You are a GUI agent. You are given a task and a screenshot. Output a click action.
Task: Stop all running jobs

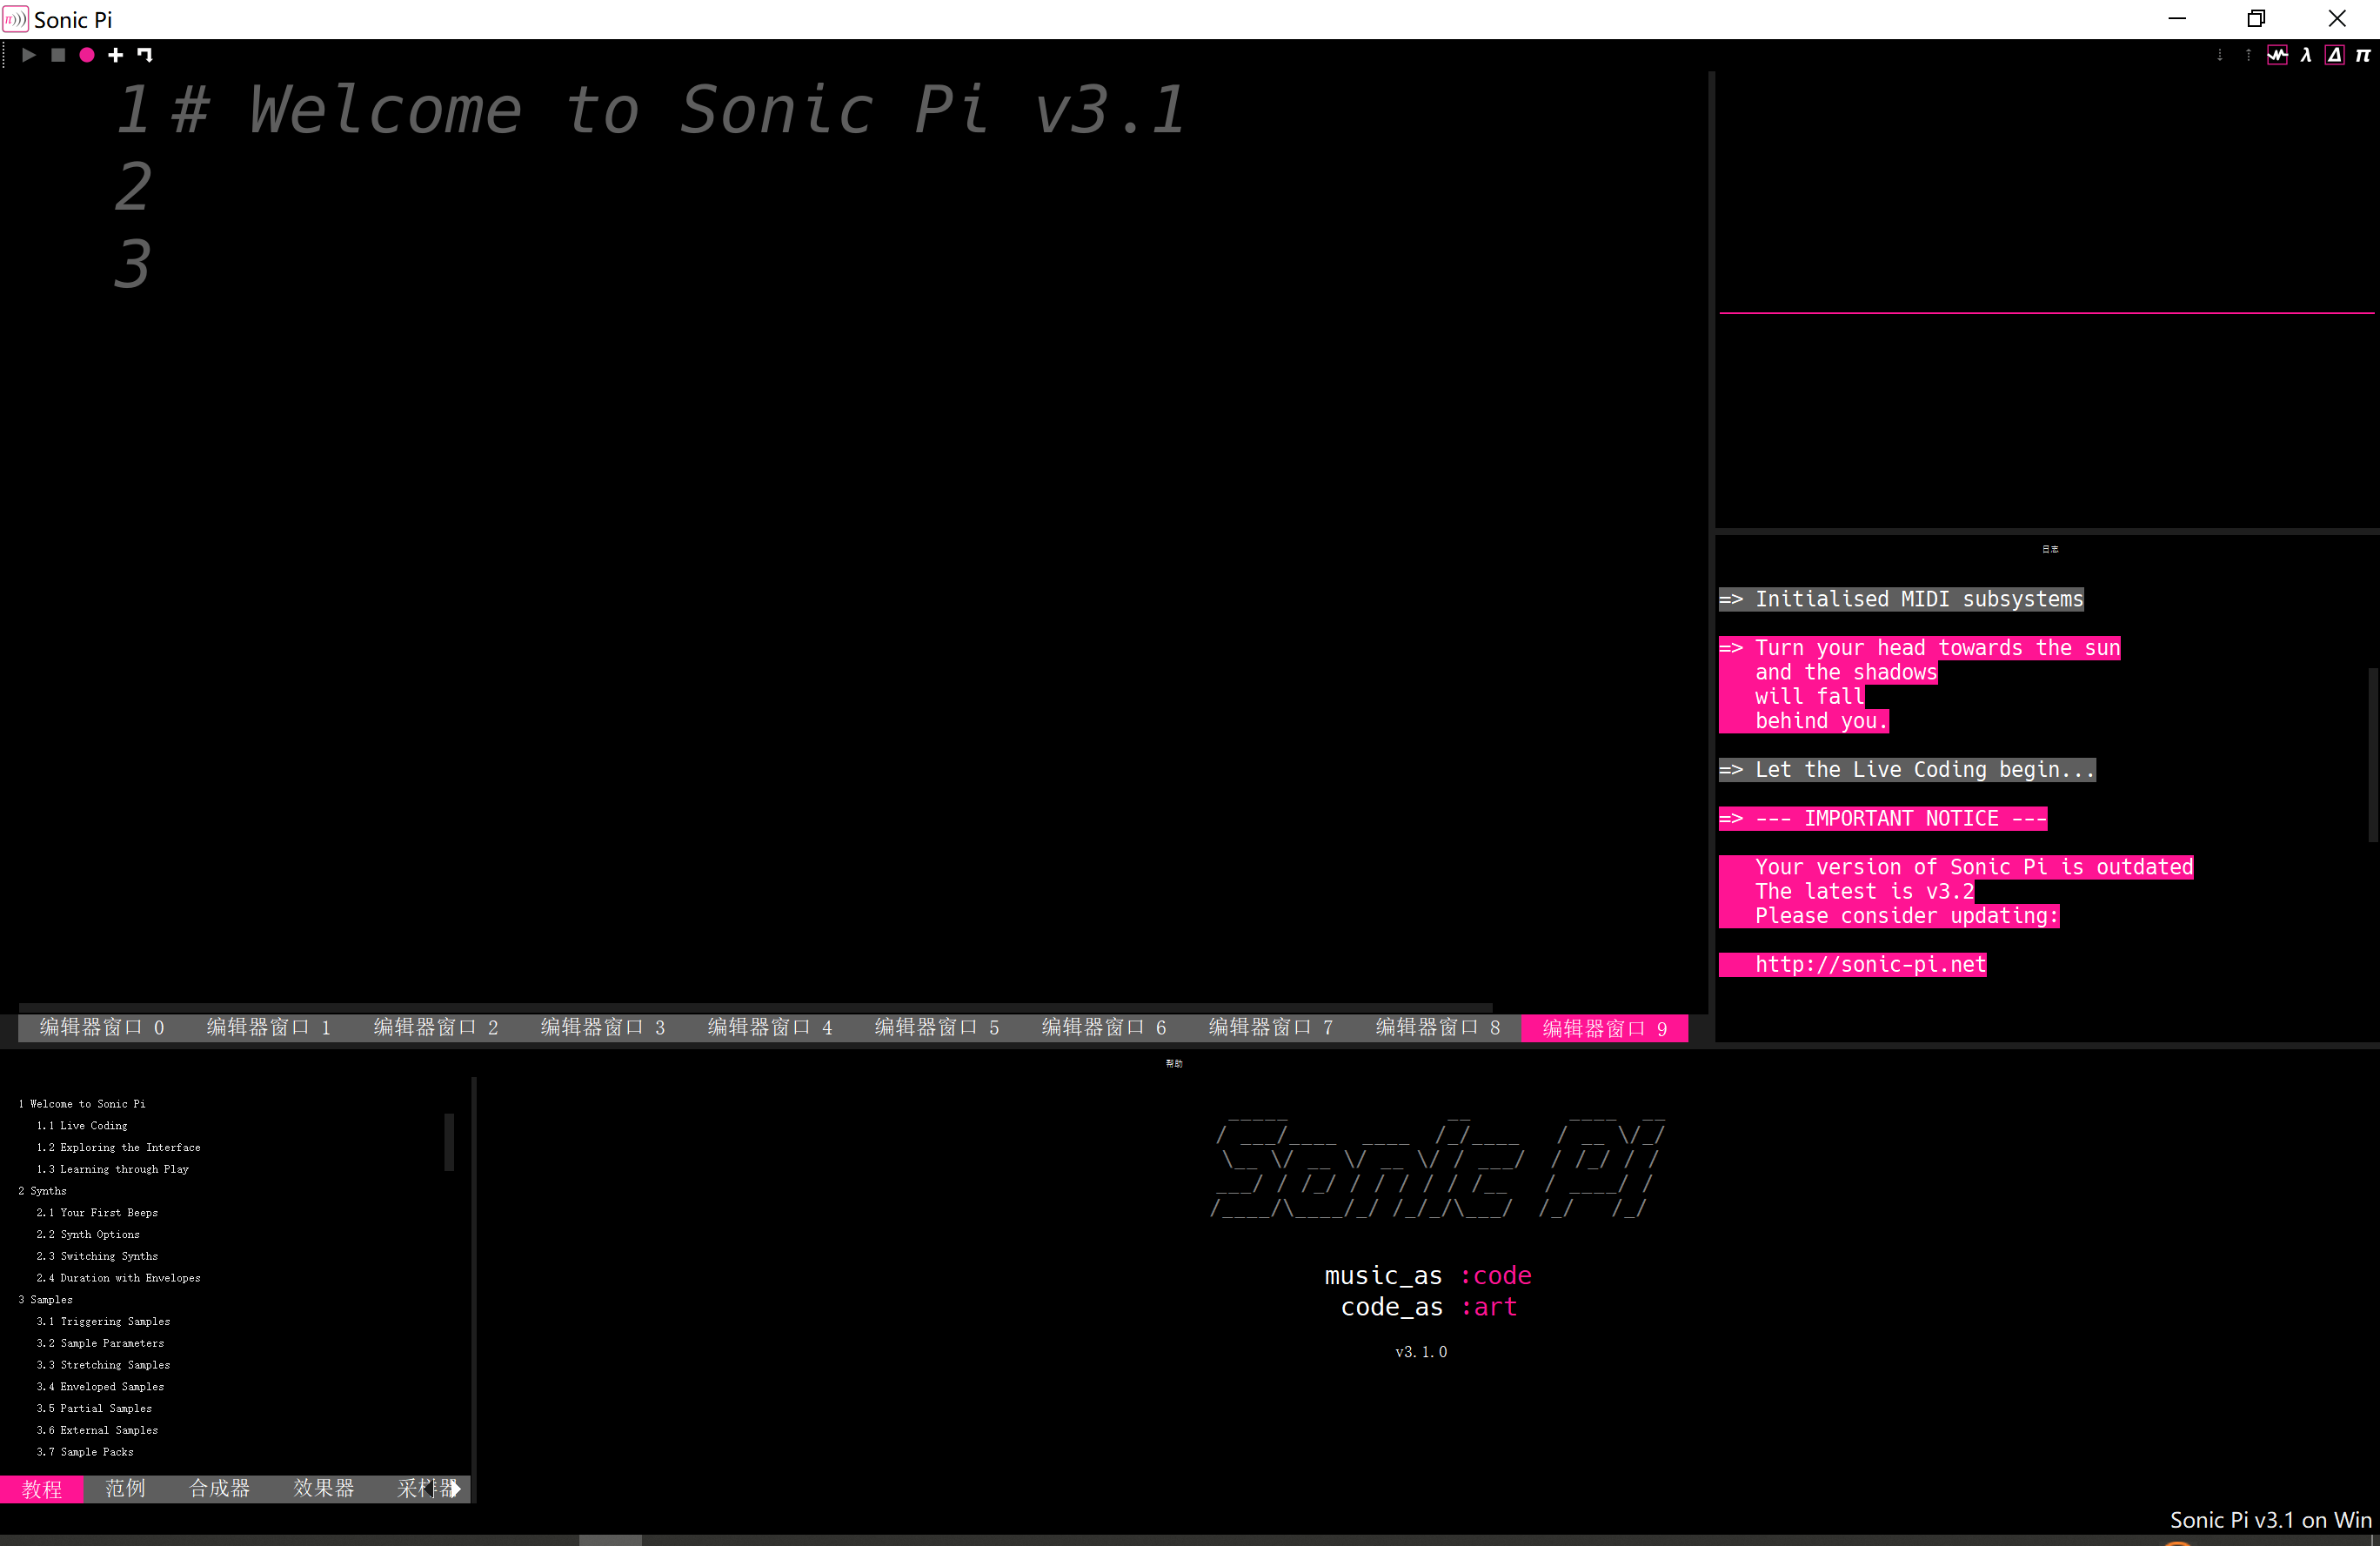[x=57, y=55]
